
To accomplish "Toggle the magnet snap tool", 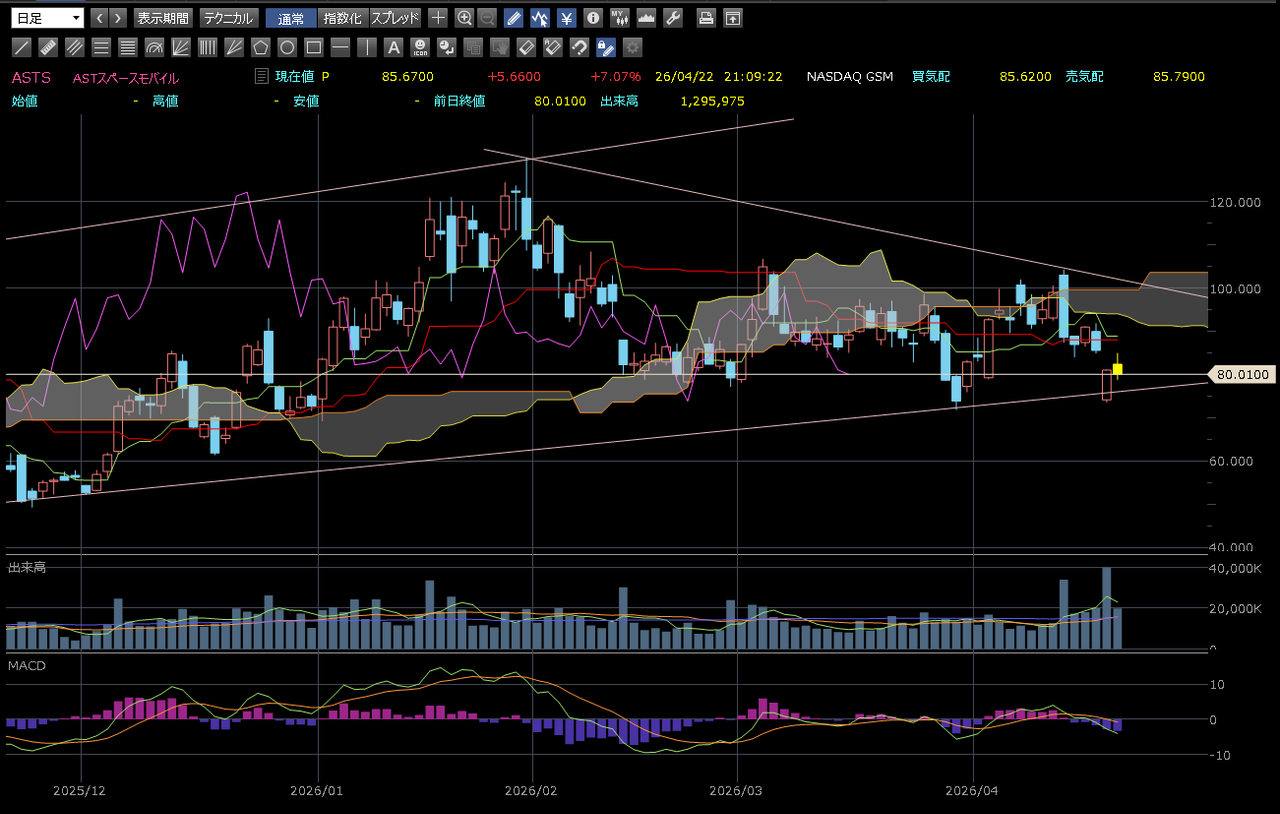I will tap(579, 47).
